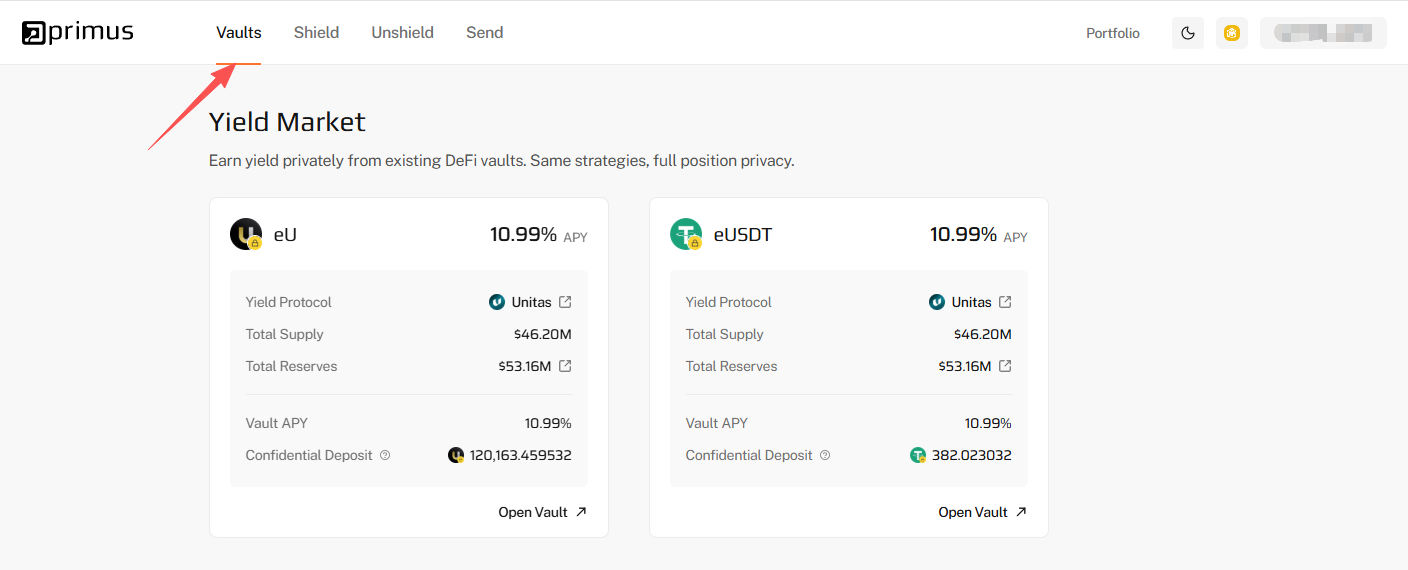Click the Unitas protocol name in eUSDT card
The image size is (1408, 570).
coord(971,302)
